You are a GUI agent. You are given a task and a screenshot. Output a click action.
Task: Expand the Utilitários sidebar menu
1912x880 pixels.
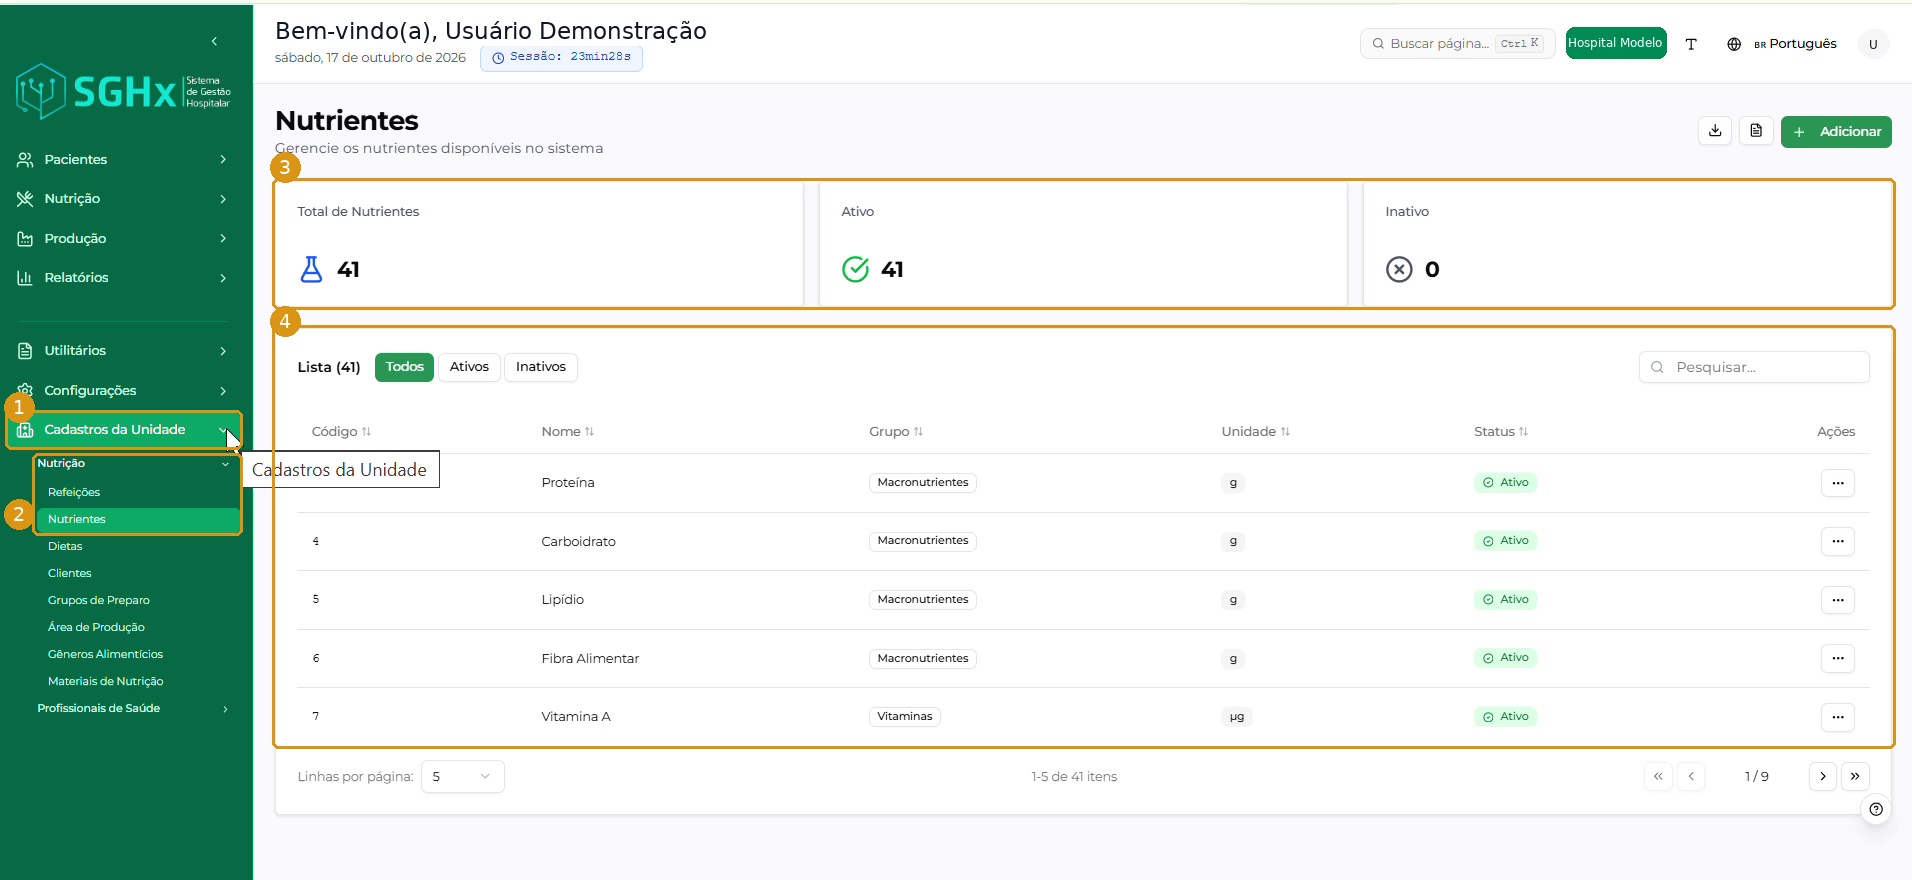point(122,351)
